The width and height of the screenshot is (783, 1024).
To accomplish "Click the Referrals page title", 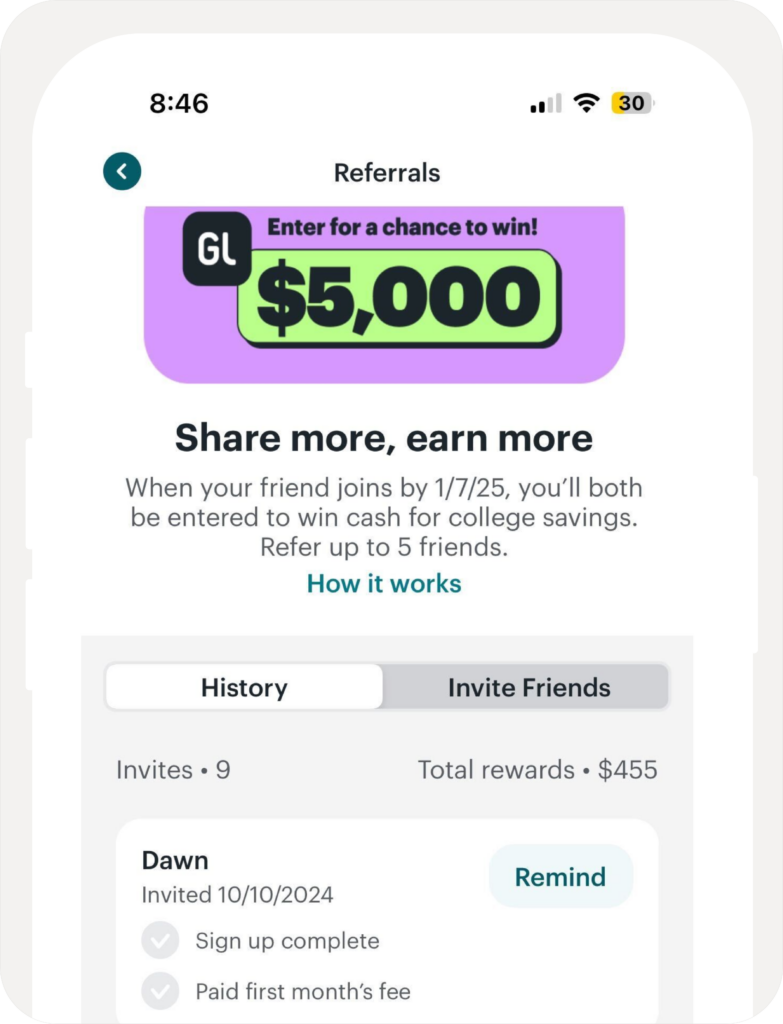I will (387, 172).
